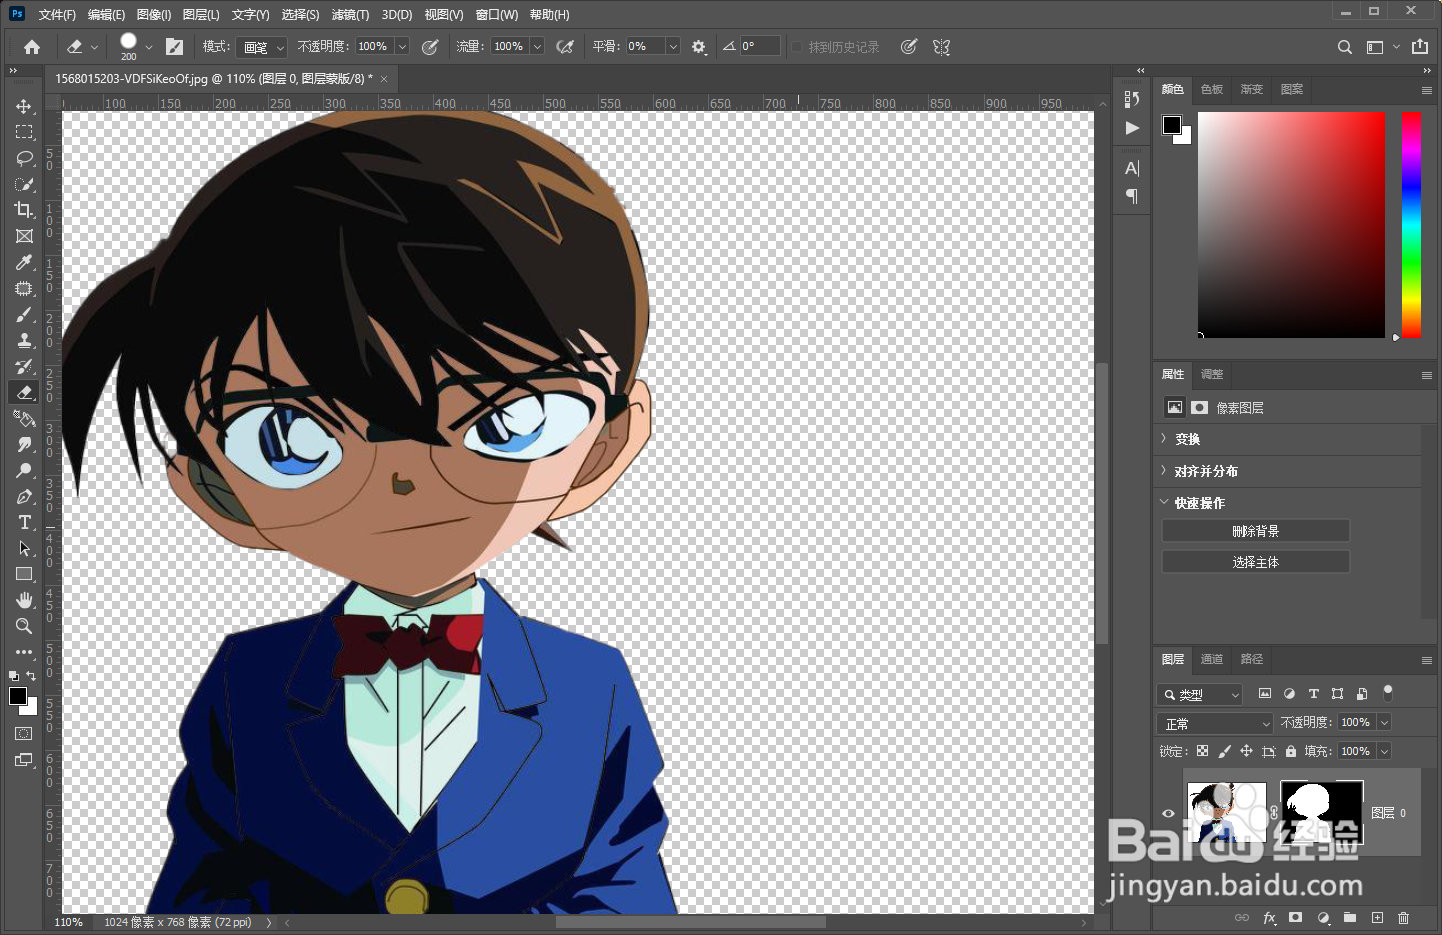The height and width of the screenshot is (935, 1442).
Task: Toggle lock position
Action: tap(1246, 751)
